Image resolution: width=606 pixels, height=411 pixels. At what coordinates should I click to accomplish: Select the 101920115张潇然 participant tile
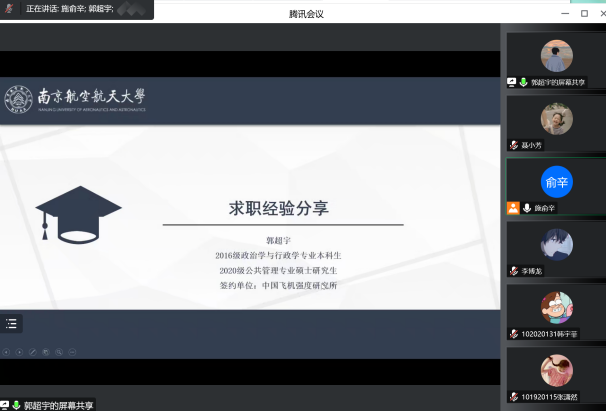555,371
